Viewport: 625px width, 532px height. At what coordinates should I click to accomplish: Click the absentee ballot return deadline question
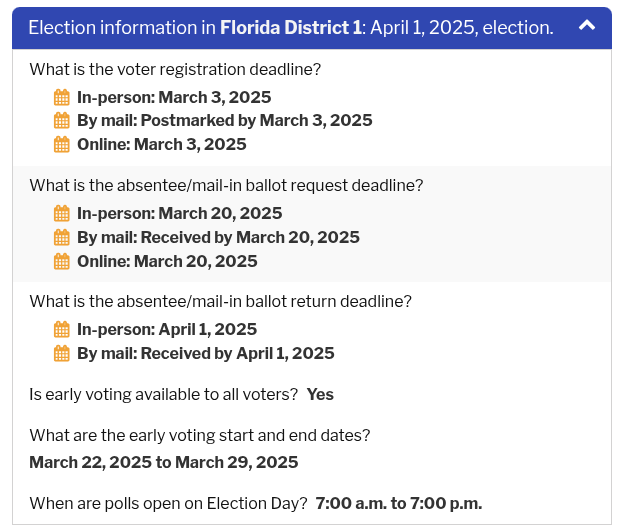pyautogui.click(x=220, y=302)
